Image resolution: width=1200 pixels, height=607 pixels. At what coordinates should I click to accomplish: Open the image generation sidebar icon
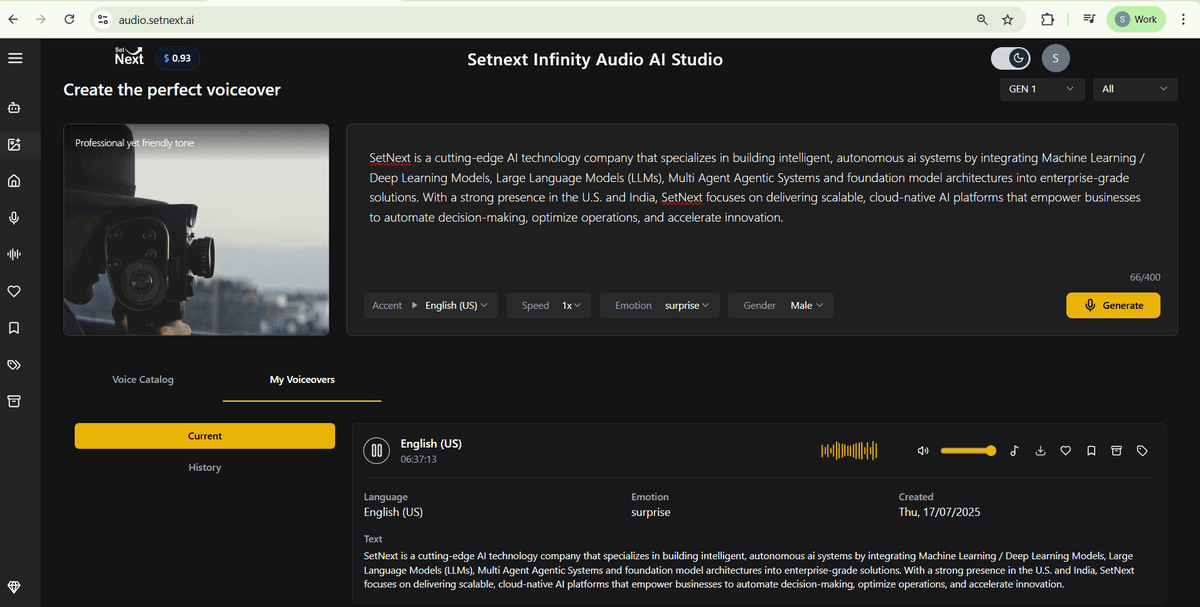(14, 144)
